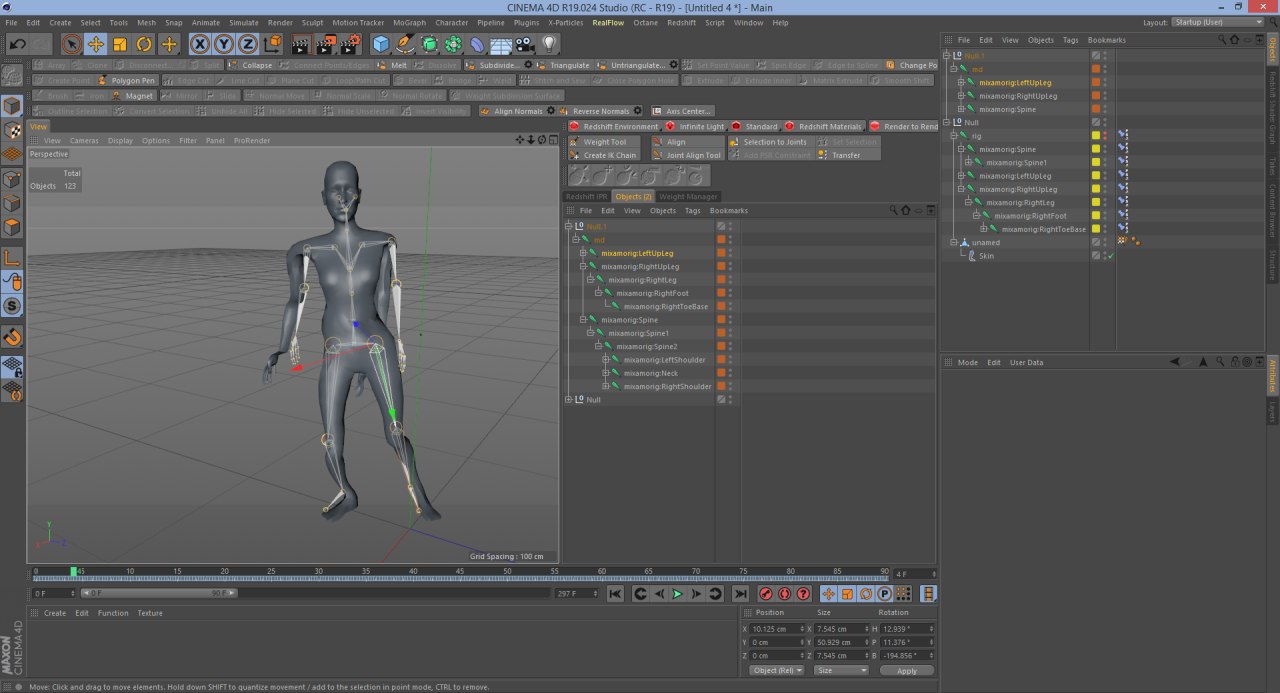Select the Rotate tool icon
The image size is (1280, 693).
point(144,44)
